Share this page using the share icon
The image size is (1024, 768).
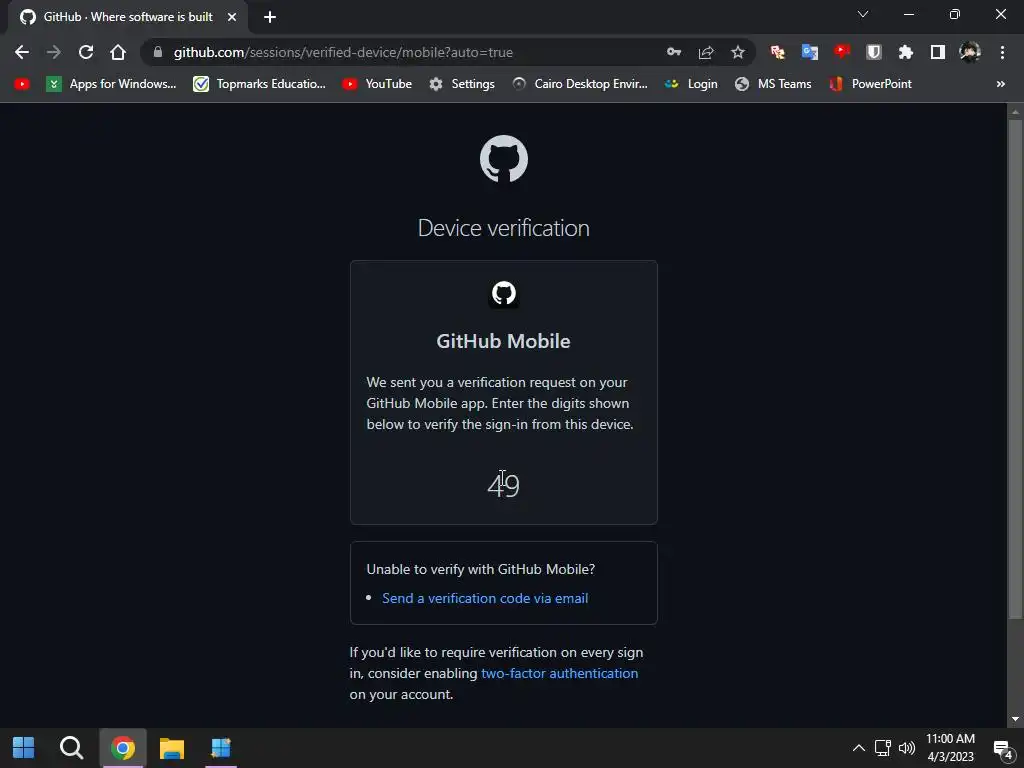pos(706,52)
